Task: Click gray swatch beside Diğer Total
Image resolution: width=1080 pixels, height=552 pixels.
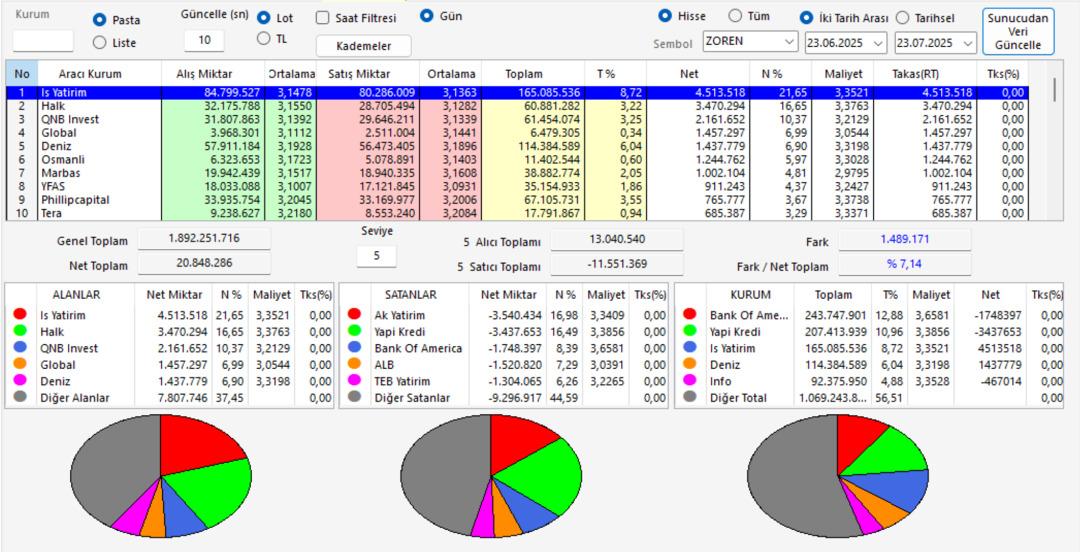Action: 689,398
